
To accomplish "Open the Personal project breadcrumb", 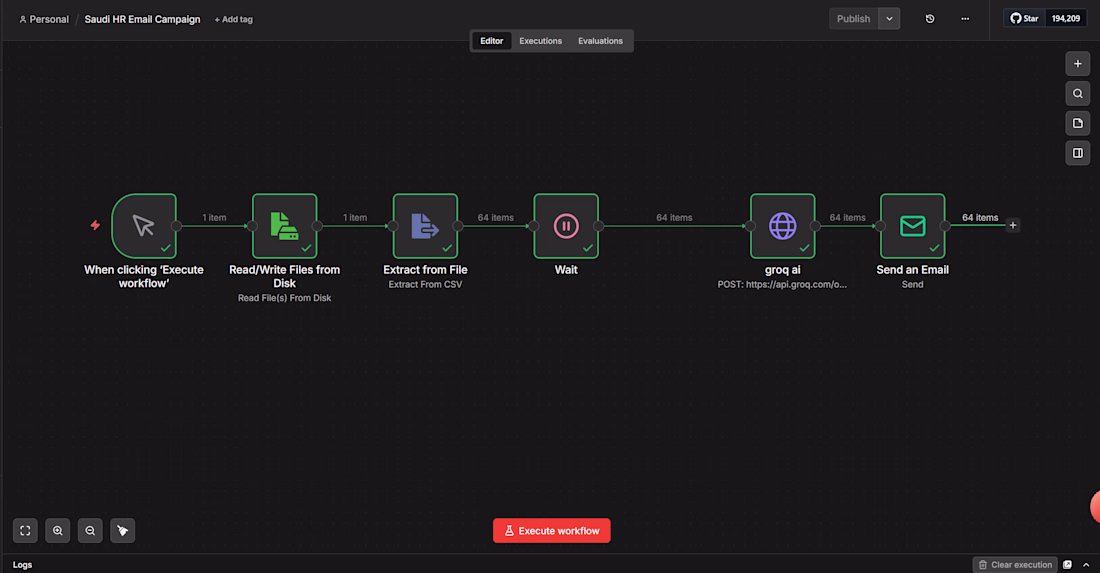I will click(43, 20).
